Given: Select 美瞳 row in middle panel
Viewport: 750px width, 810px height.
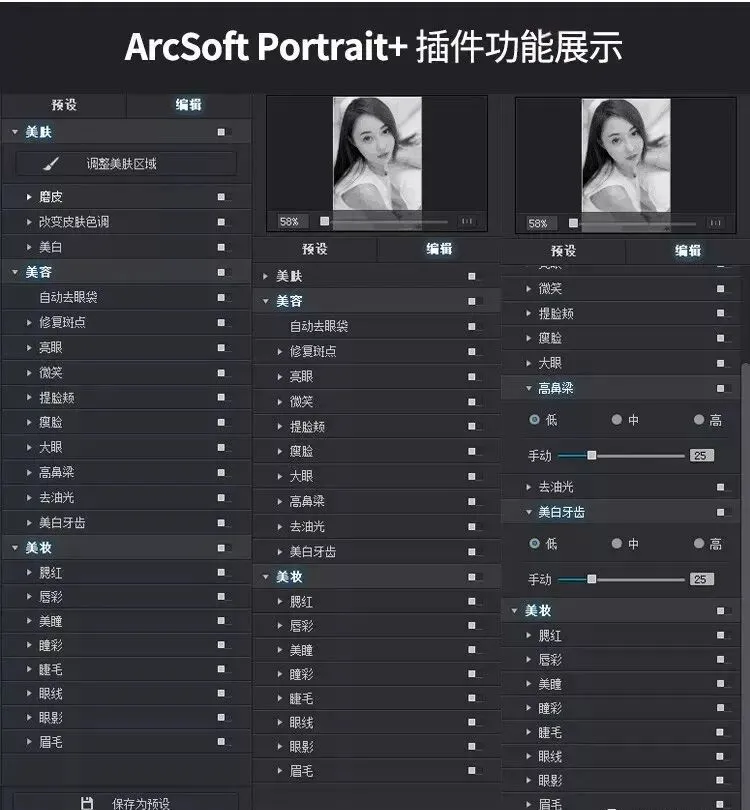Looking at the screenshot, I should (377, 650).
